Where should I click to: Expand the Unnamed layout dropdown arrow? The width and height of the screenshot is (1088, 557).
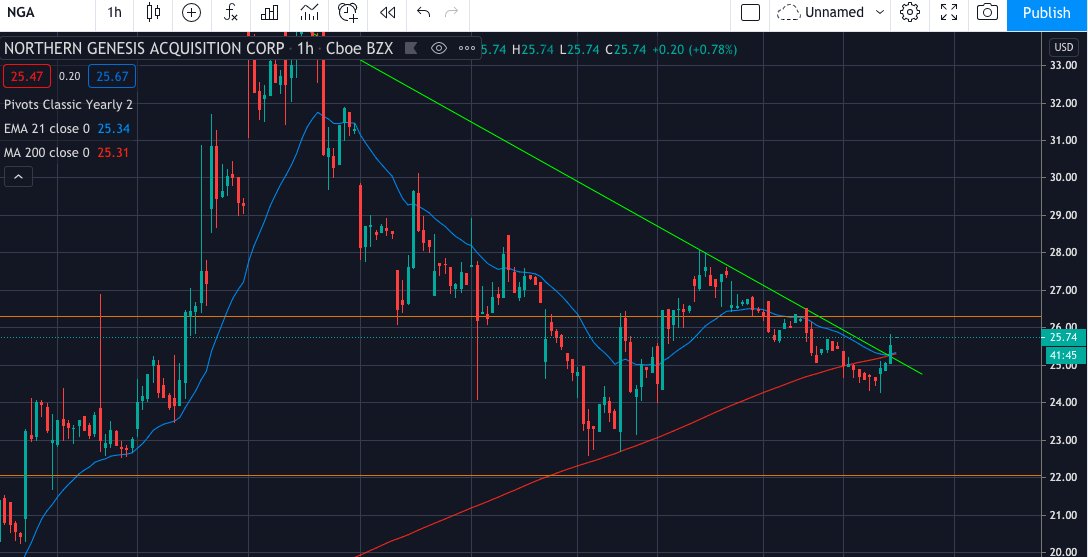point(880,12)
